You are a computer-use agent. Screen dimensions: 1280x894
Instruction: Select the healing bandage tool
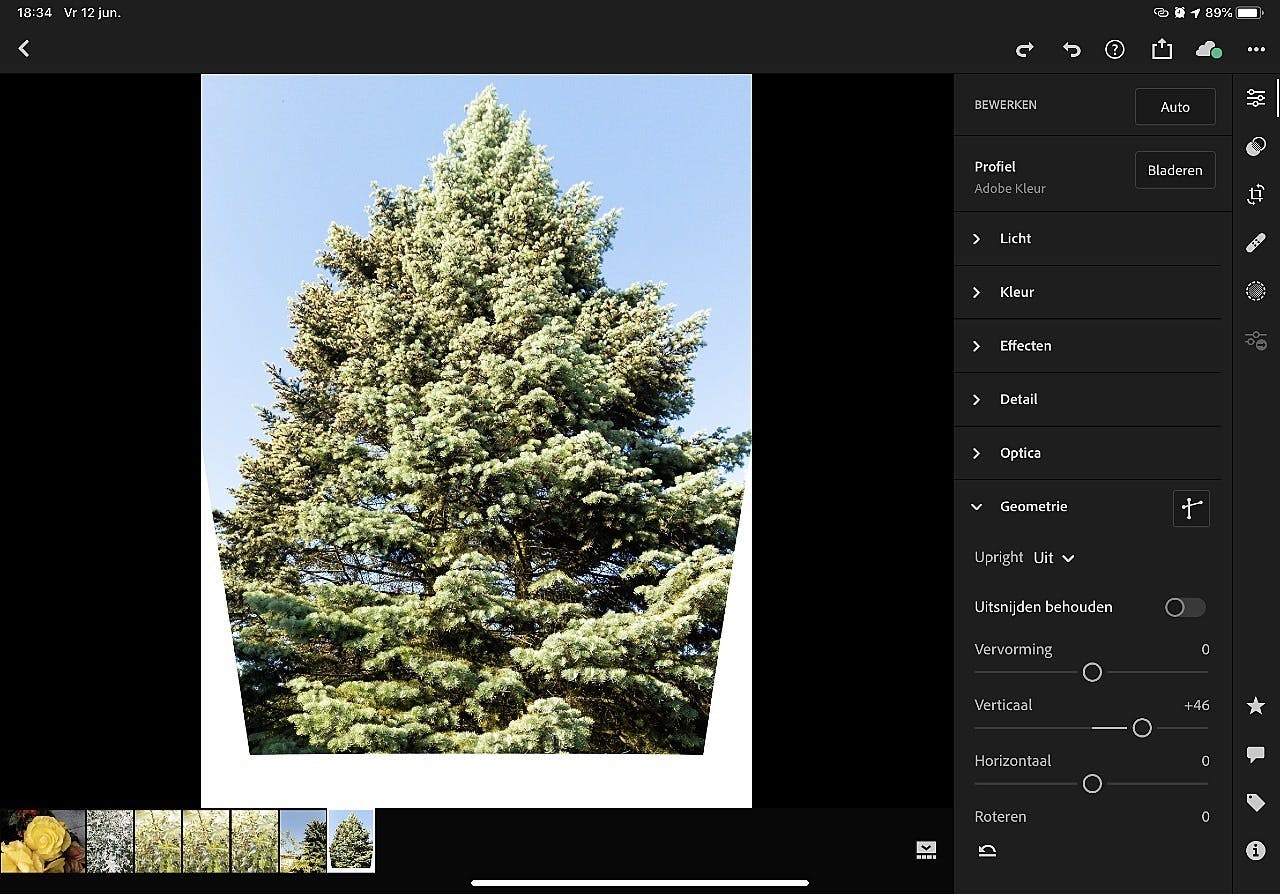pos(1256,242)
